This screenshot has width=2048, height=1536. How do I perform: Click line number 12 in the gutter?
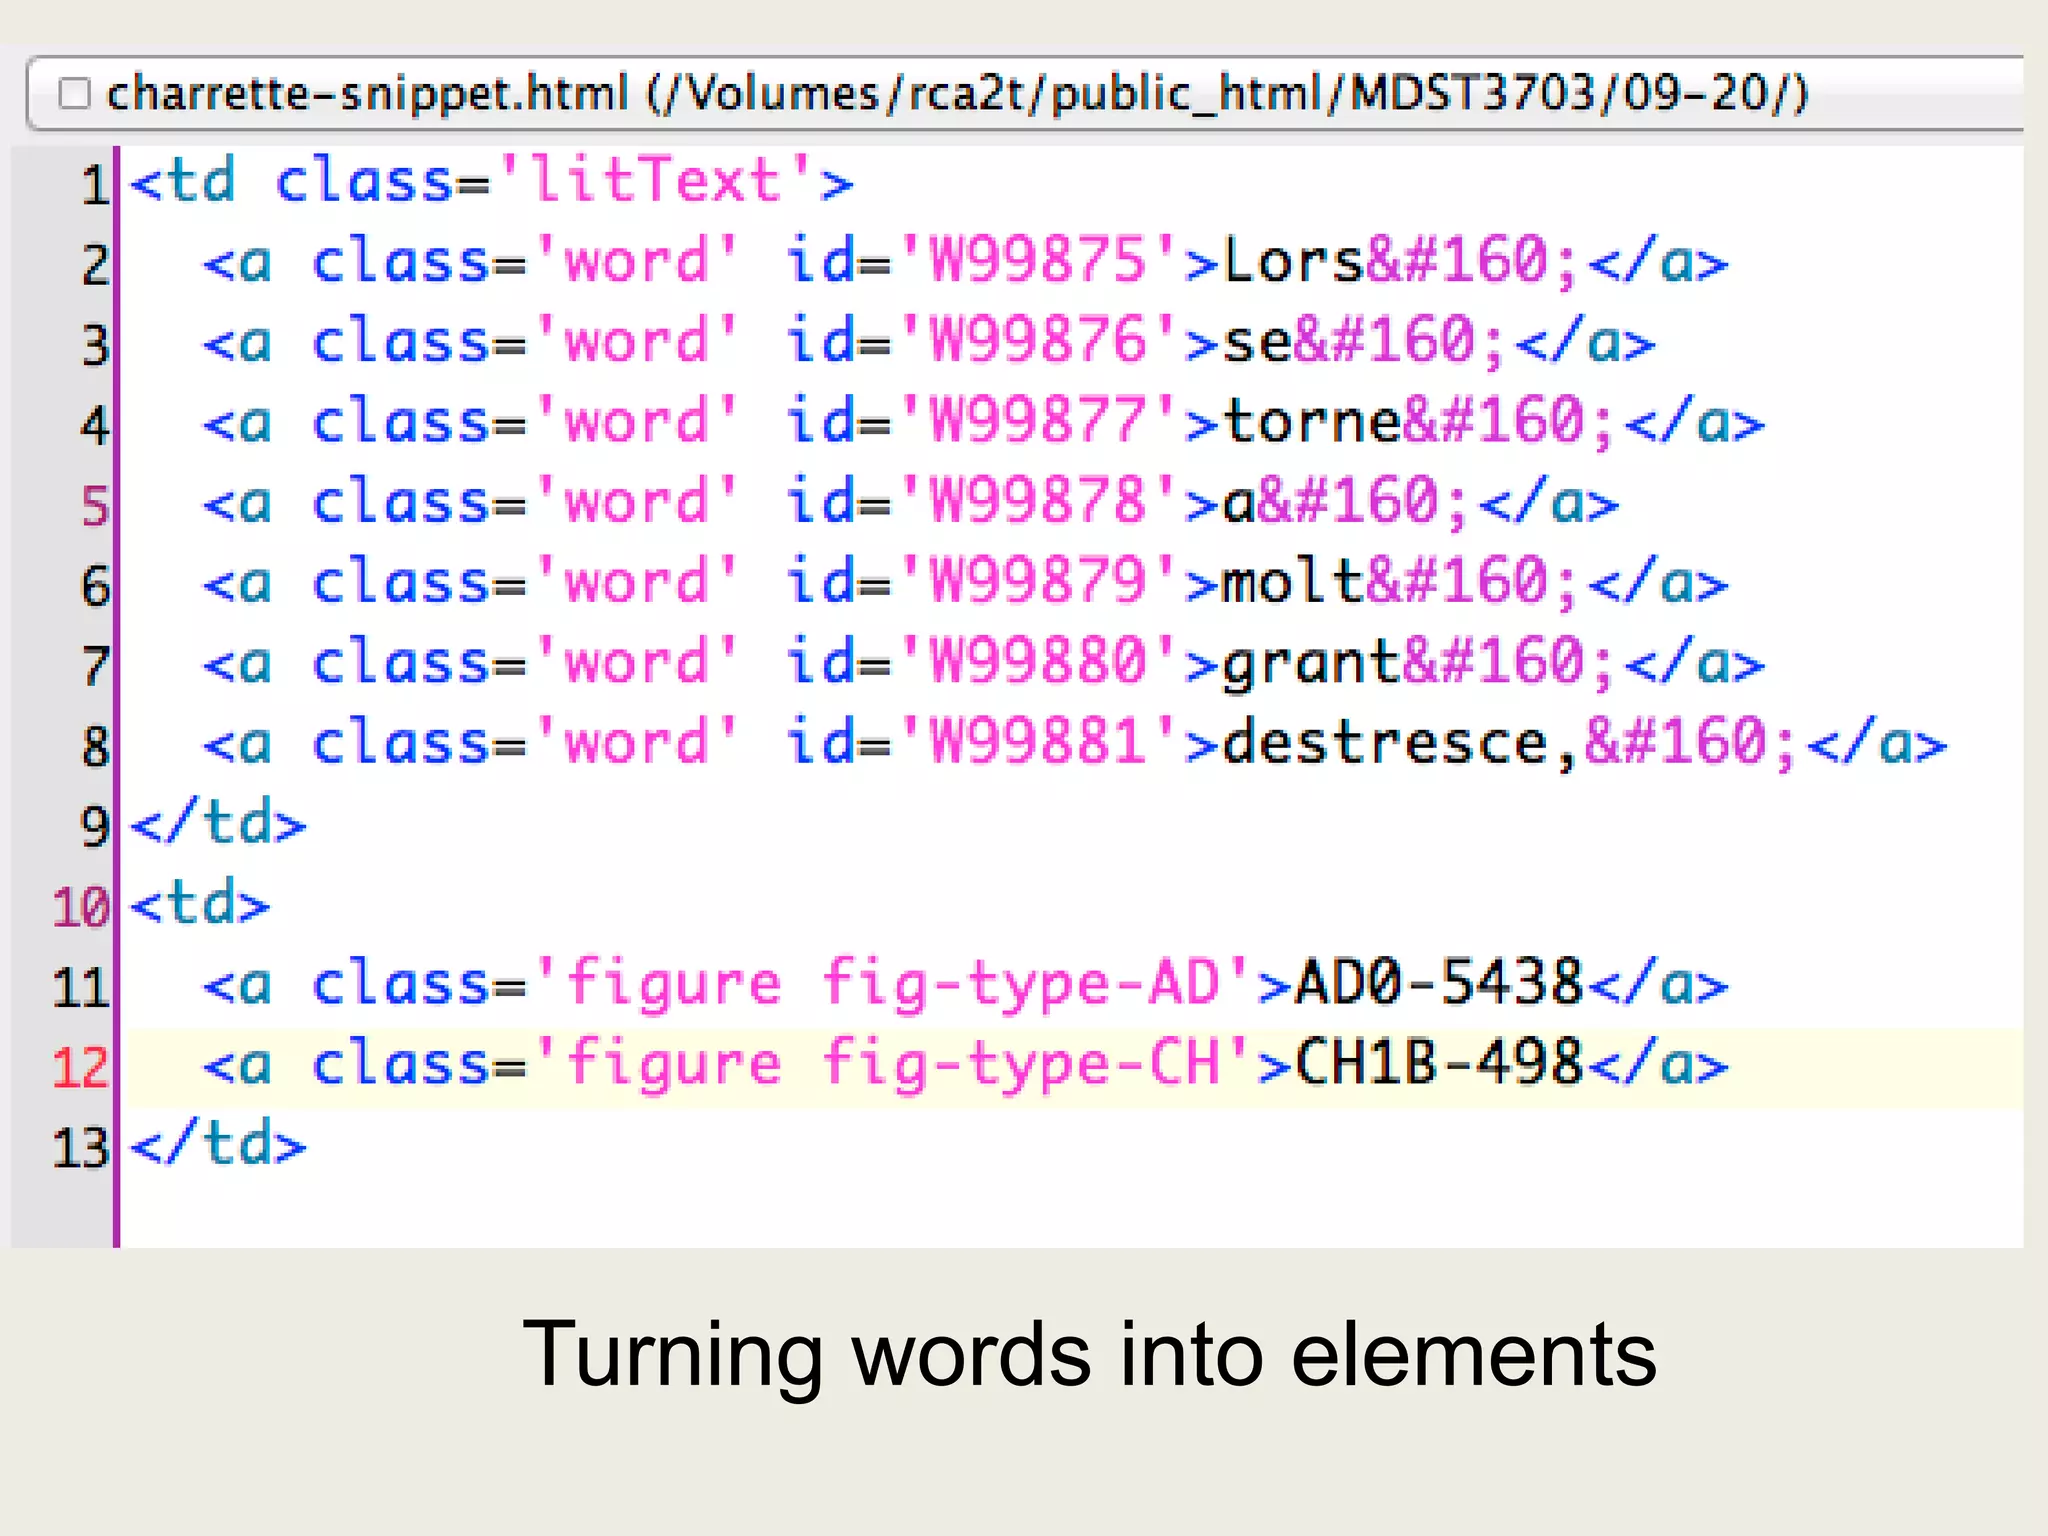(80, 1067)
